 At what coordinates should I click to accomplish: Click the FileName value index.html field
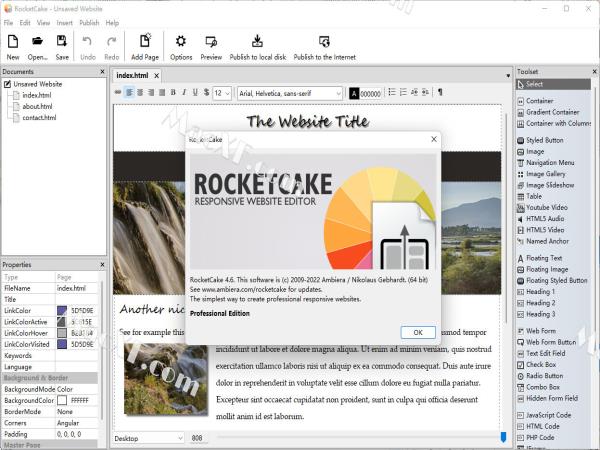click(77, 288)
